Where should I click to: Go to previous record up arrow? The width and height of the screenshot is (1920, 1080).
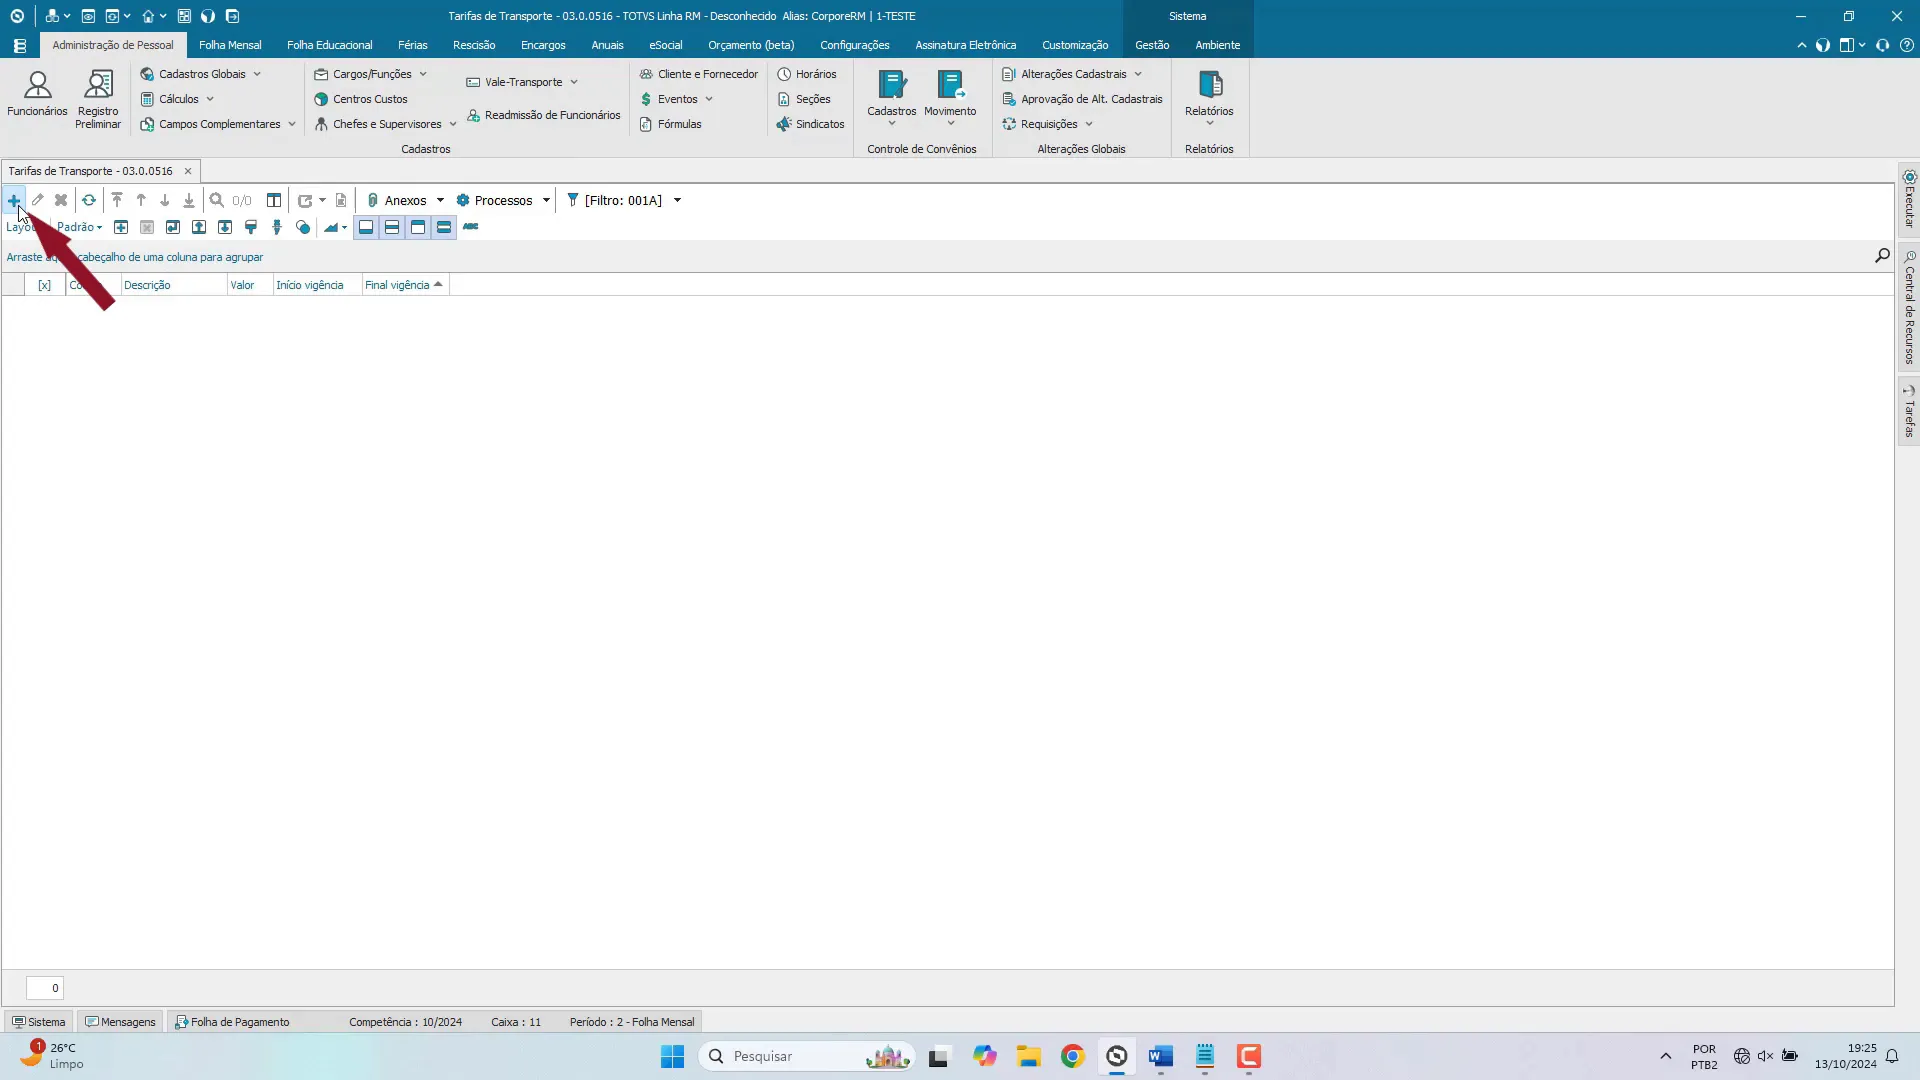[141, 200]
